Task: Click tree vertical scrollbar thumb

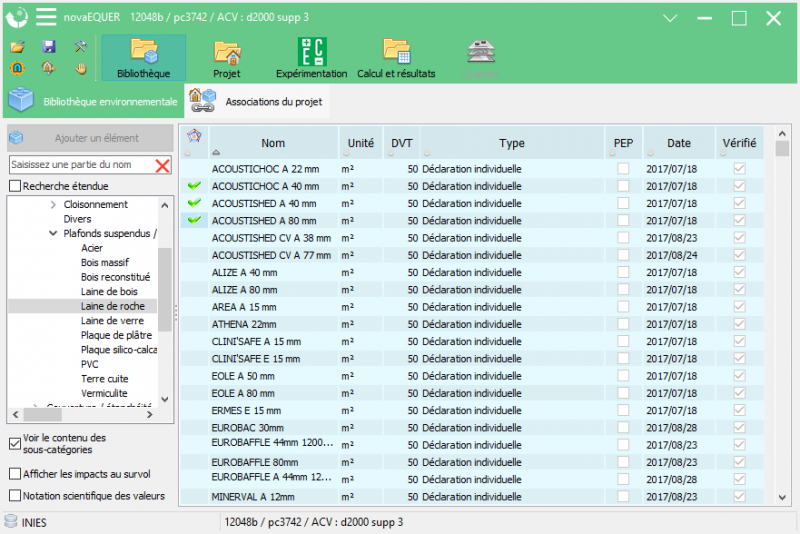Action: [165, 289]
